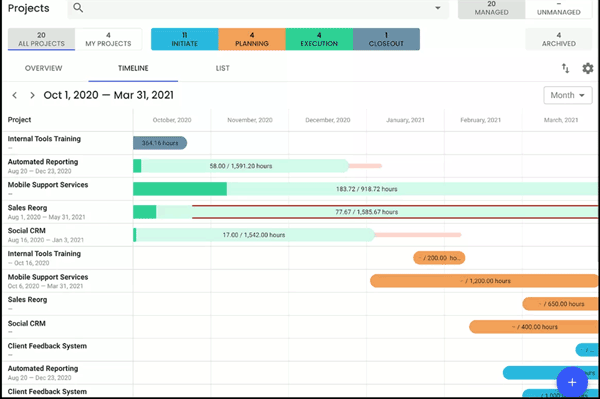Show All Projects filter
Screen dimensions: 600x399
coord(41,39)
